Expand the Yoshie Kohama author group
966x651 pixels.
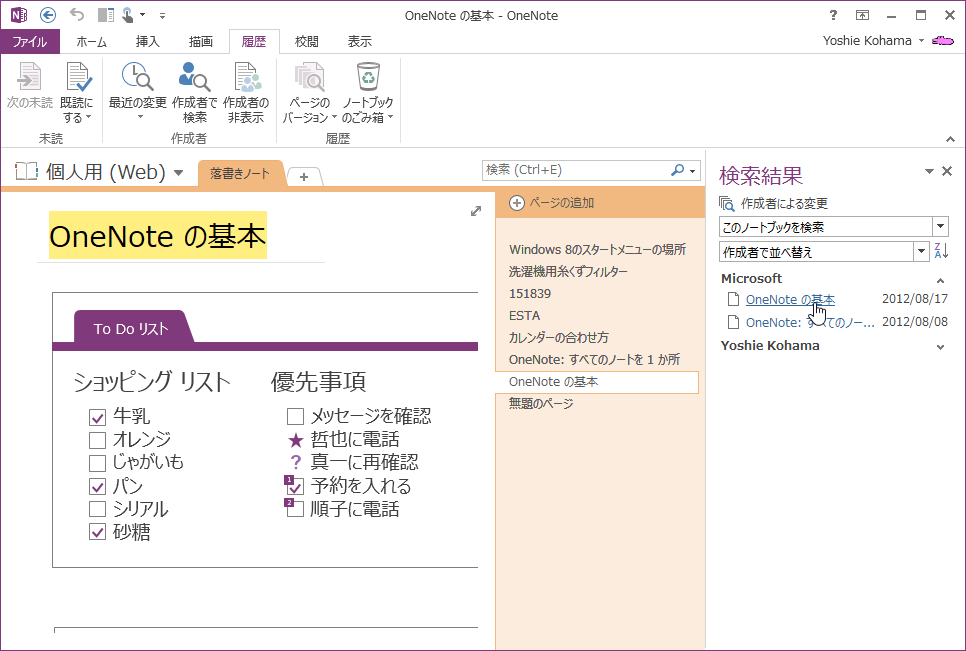coord(940,347)
